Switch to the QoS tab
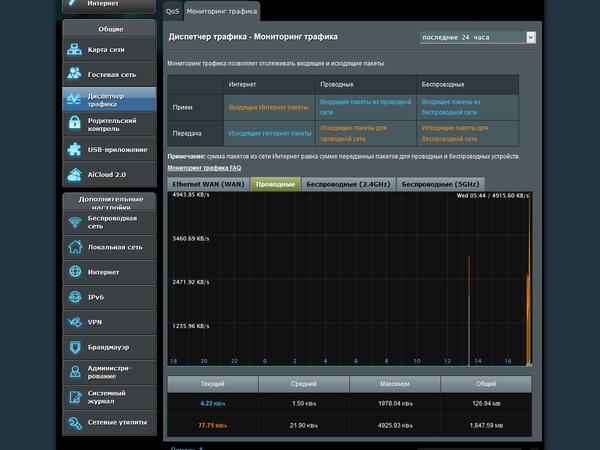 [173, 11]
